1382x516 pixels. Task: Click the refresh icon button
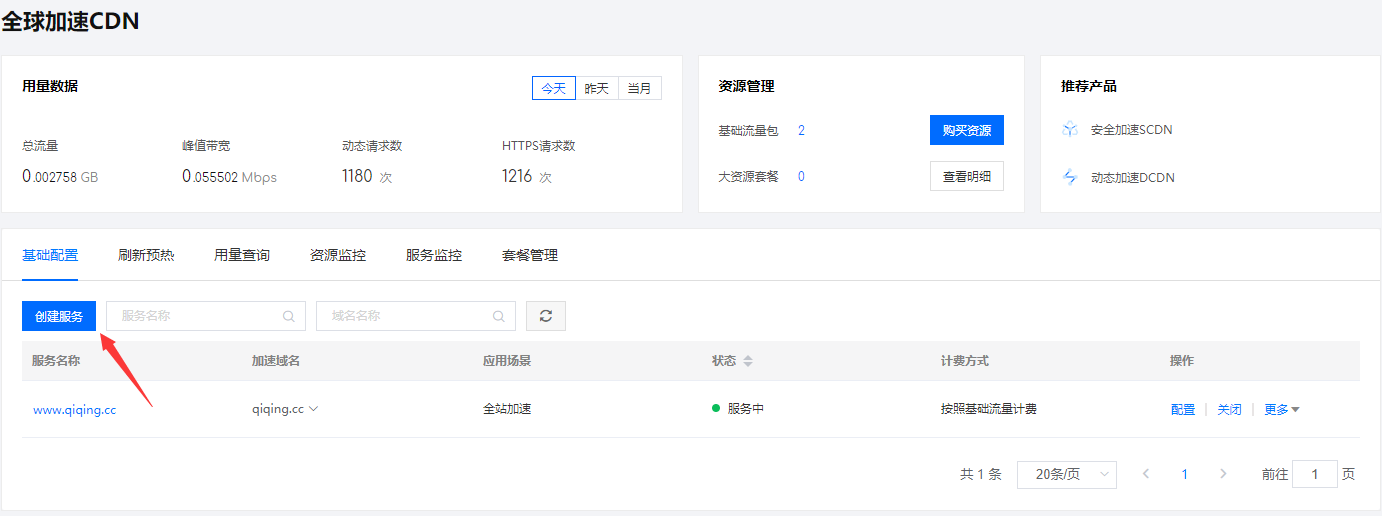(546, 316)
